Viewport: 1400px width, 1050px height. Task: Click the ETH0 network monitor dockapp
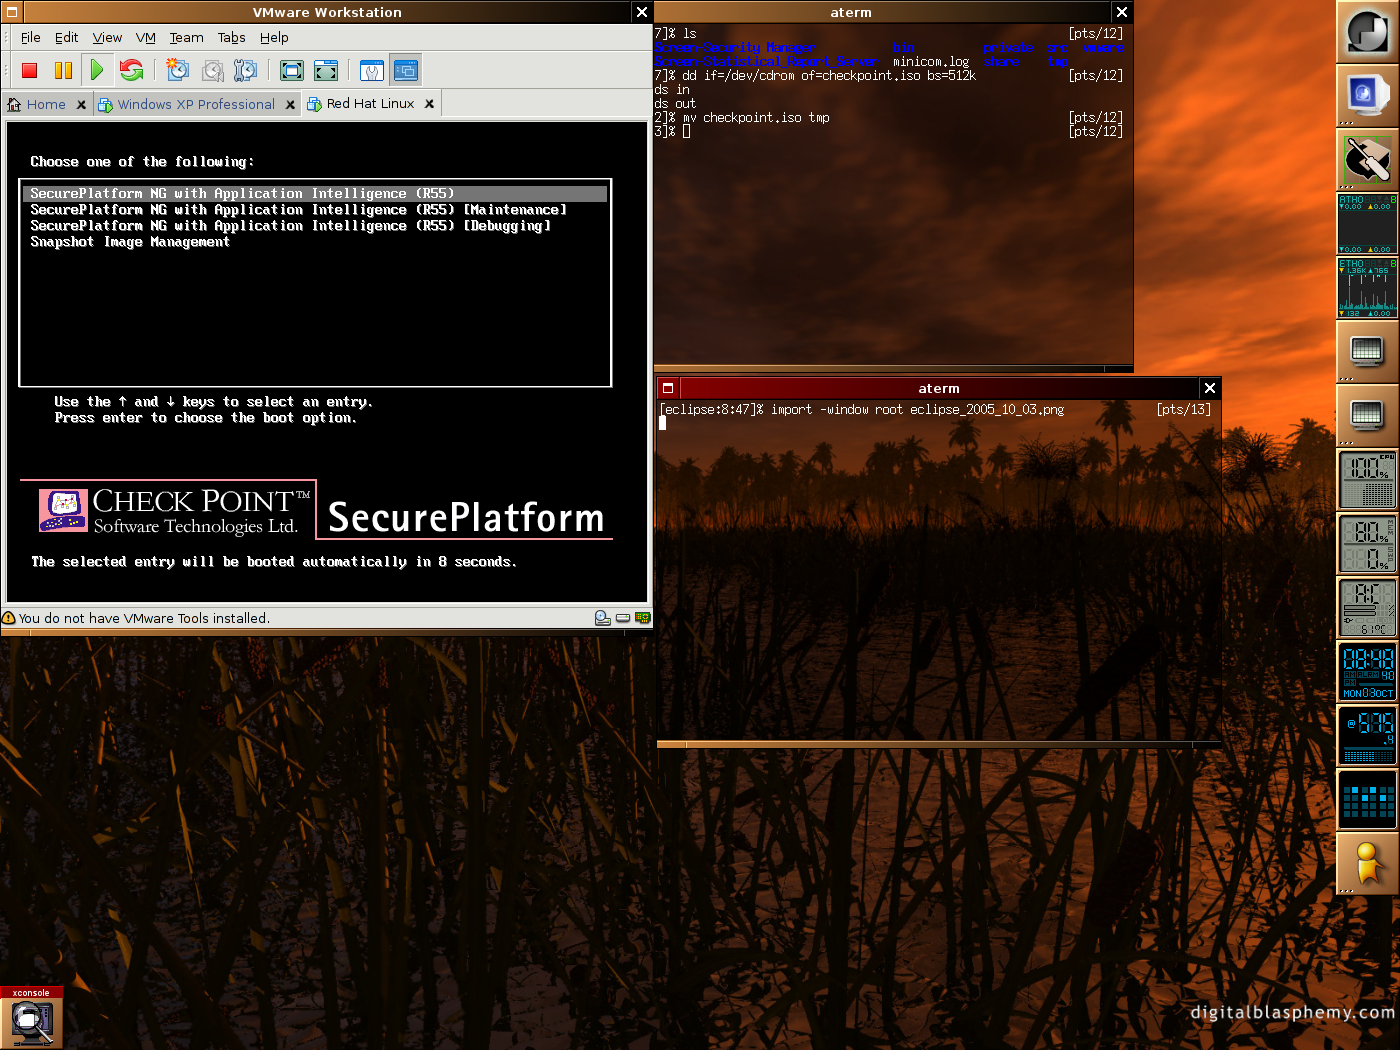(x=1368, y=288)
